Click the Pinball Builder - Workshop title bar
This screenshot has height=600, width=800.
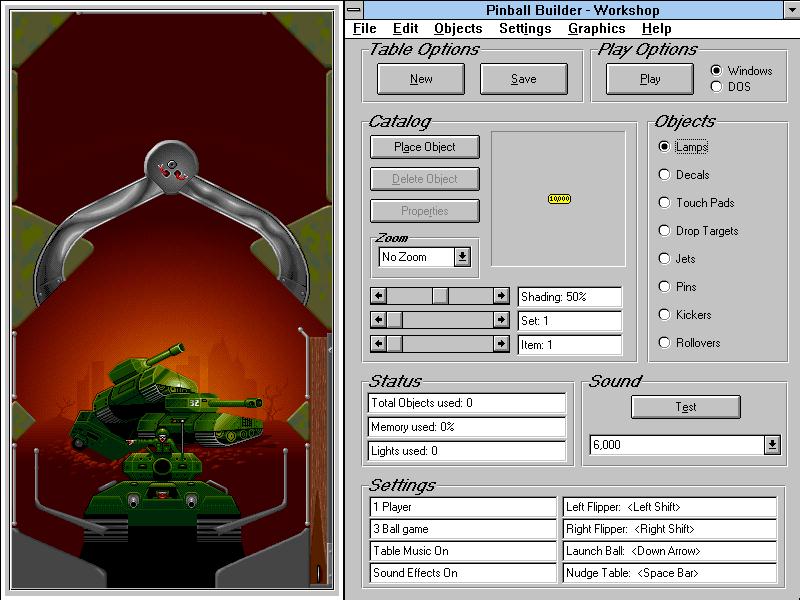tap(573, 10)
